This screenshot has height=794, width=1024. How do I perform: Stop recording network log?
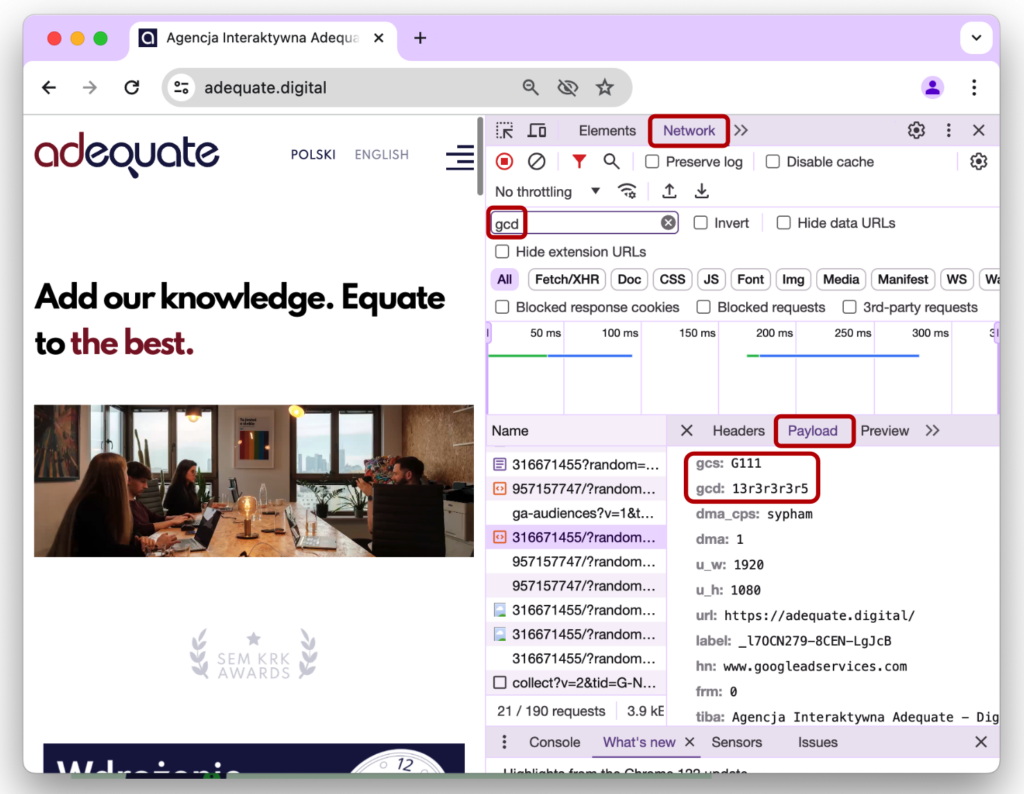pyautogui.click(x=505, y=162)
